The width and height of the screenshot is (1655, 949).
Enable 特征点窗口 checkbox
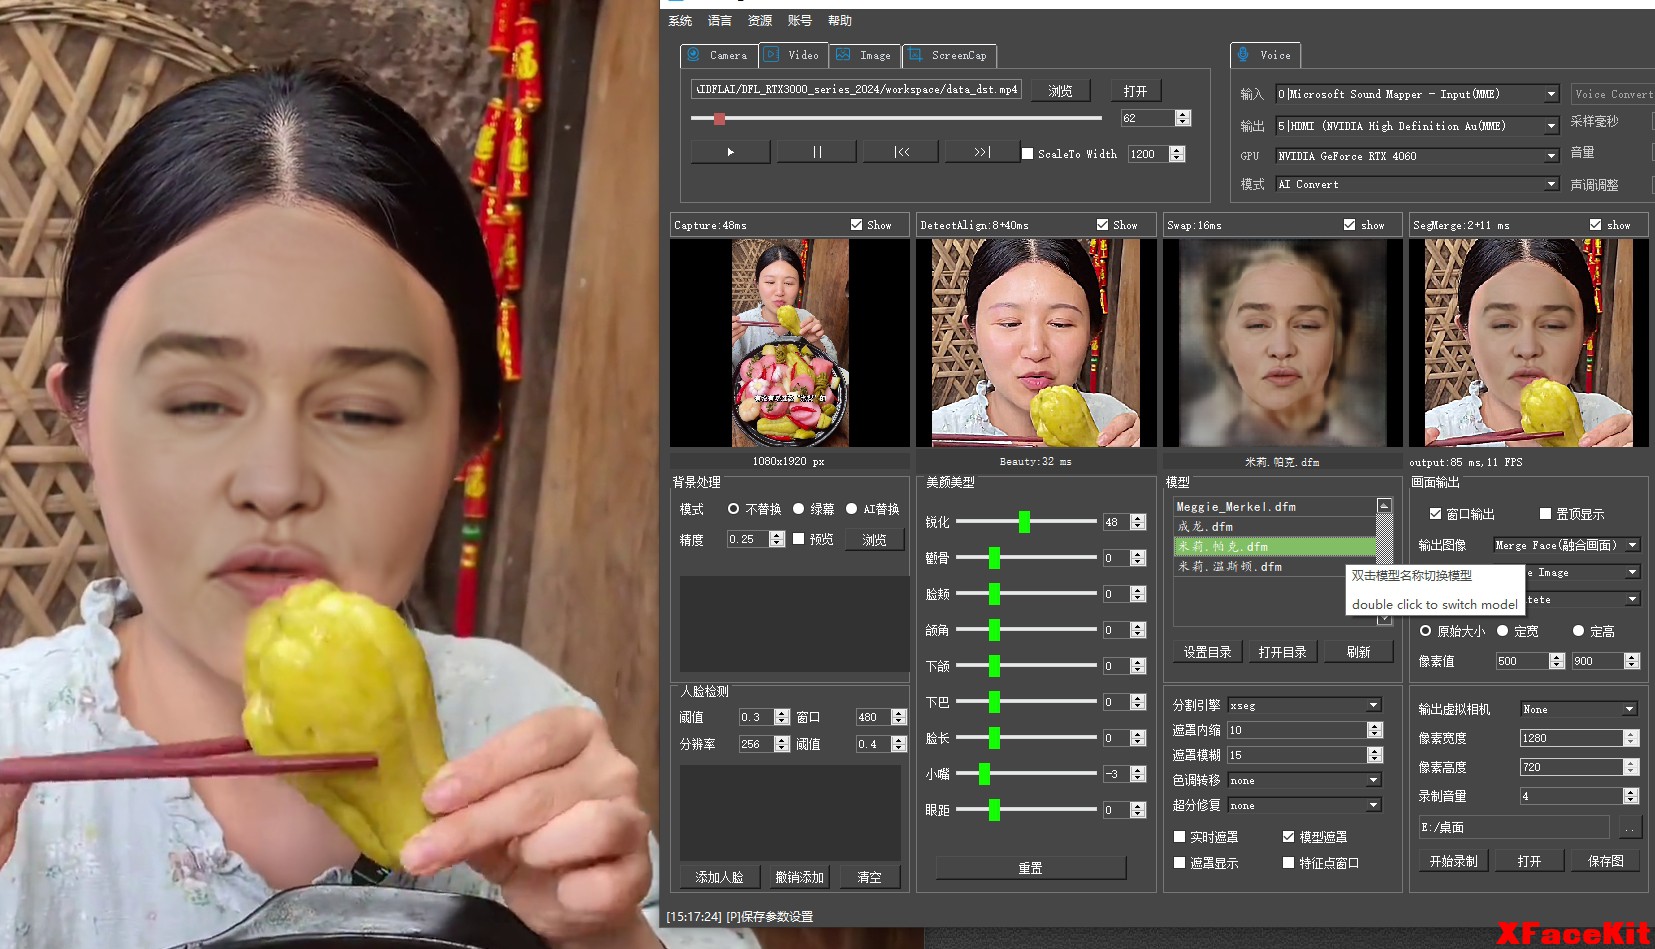pos(1288,863)
